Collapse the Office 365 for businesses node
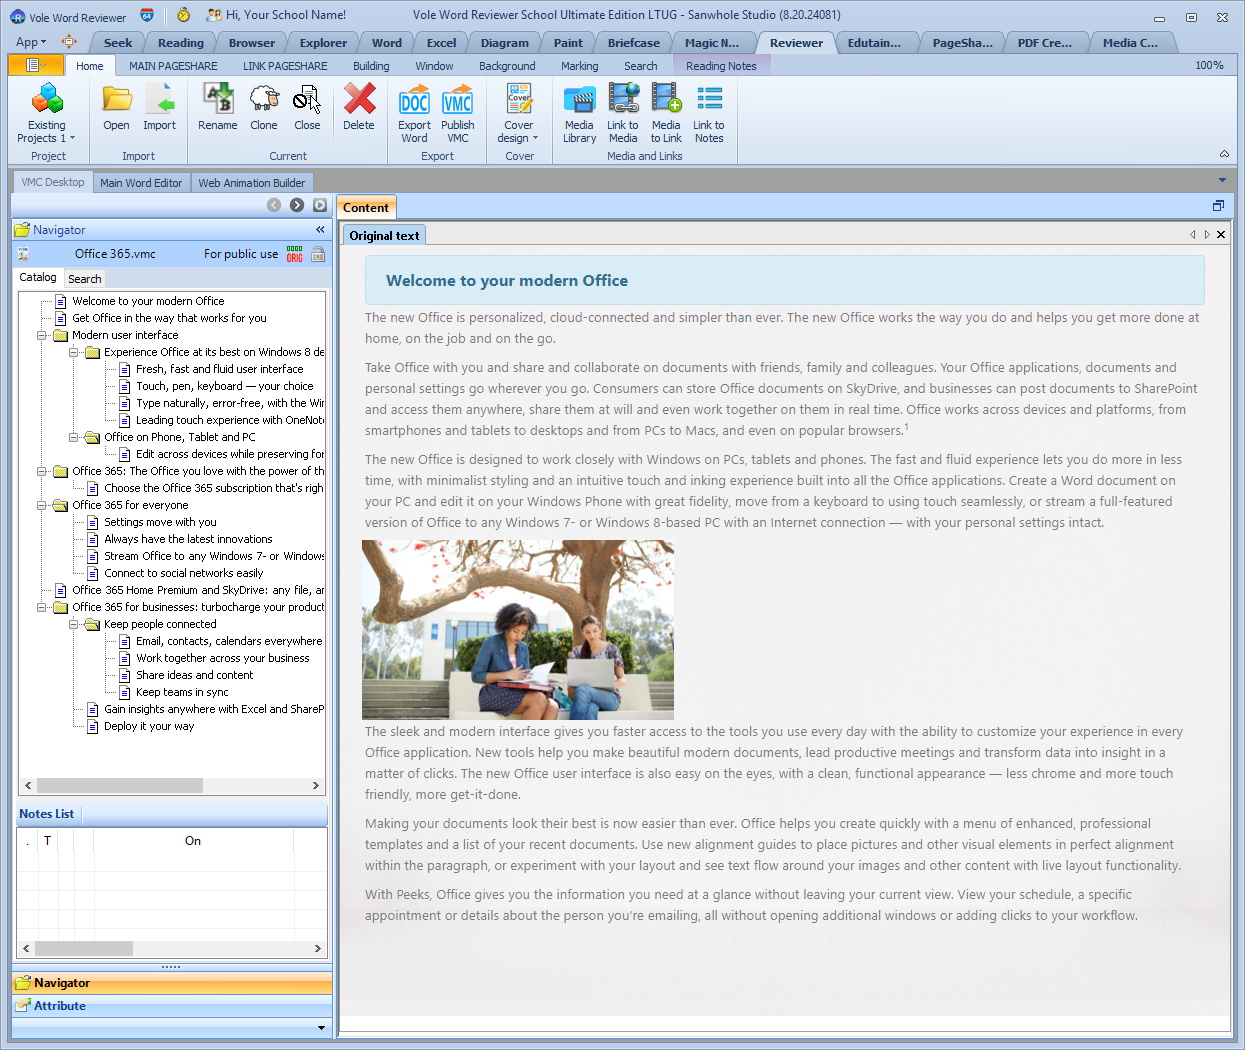This screenshot has height=1050, width=1245. tap(42, 608)
